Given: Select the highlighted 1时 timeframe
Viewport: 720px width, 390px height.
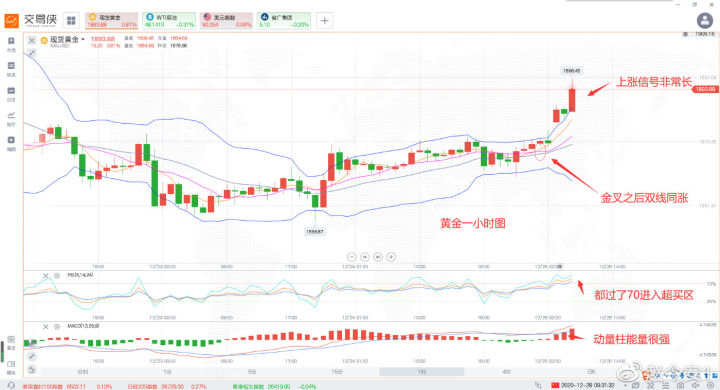Looking at the screenshot, I should coord(422,372).
